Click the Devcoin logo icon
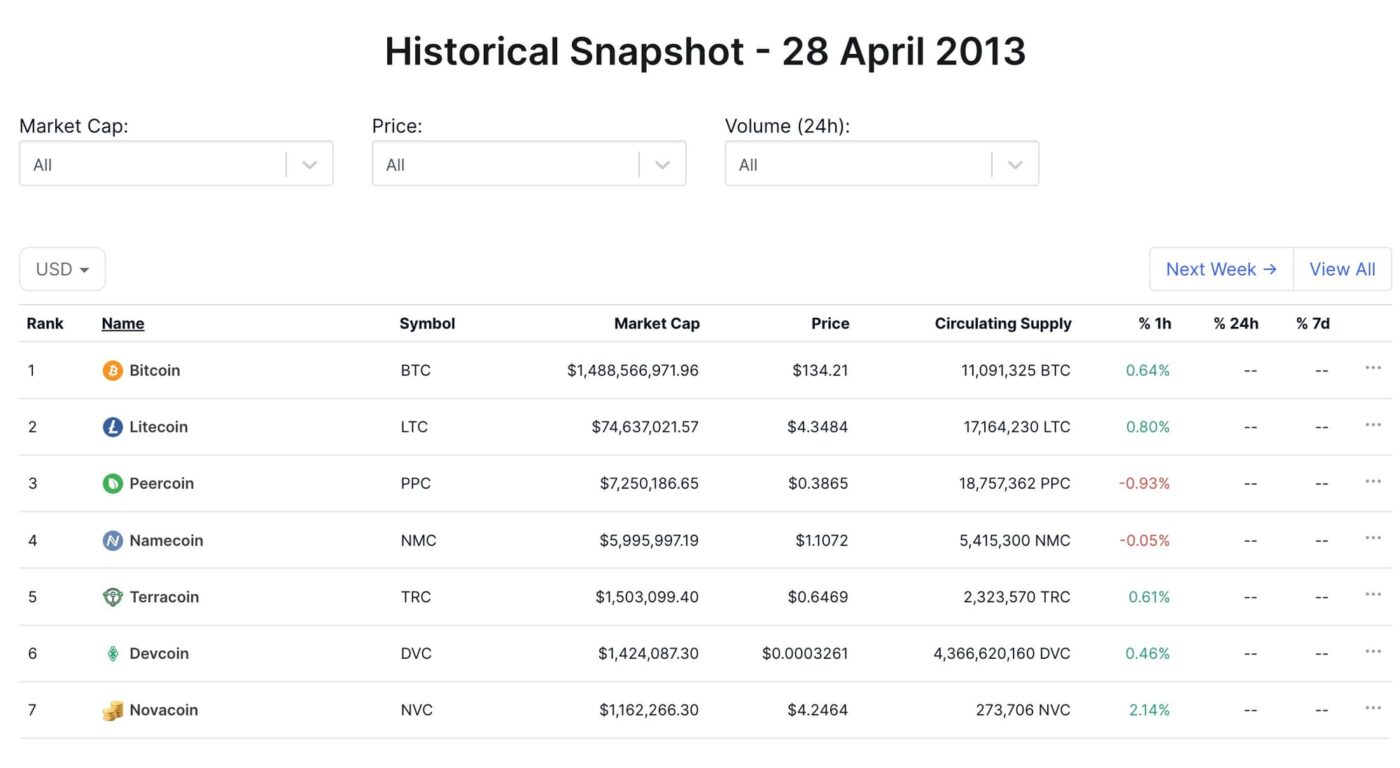This screenshot has height=768, width=1400. tap(113, 654)
